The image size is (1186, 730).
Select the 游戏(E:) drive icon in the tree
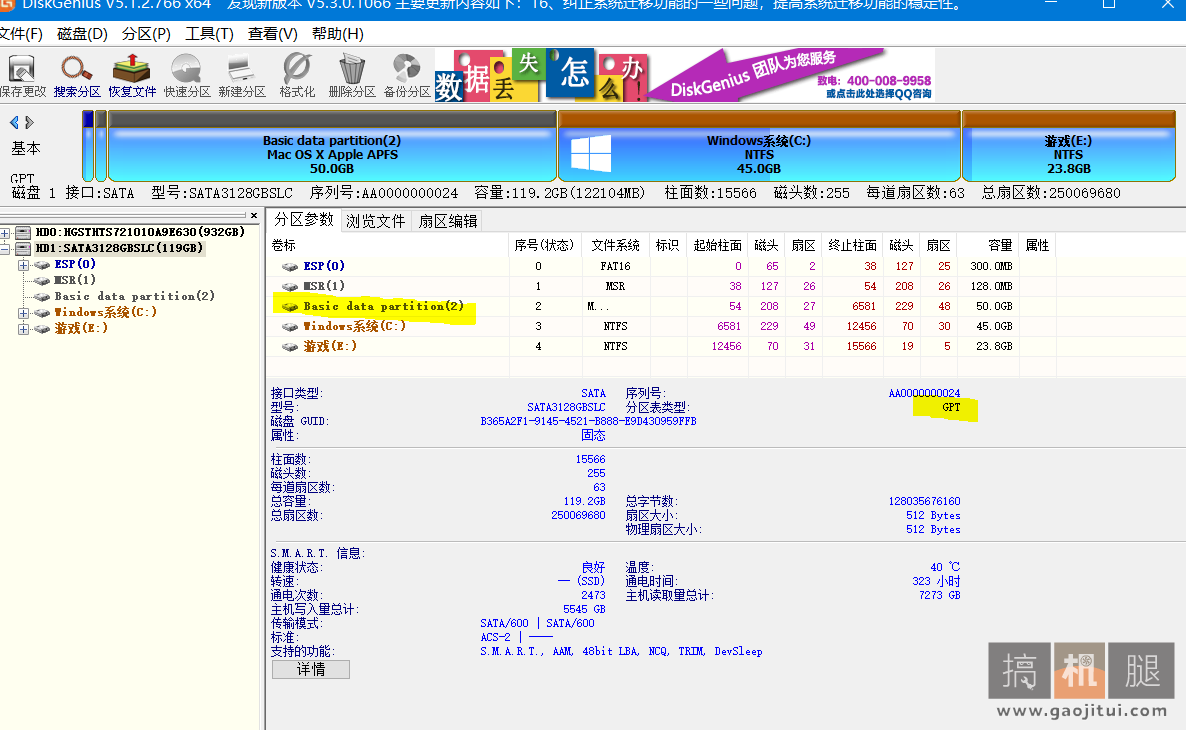click(x=42, y=329)
